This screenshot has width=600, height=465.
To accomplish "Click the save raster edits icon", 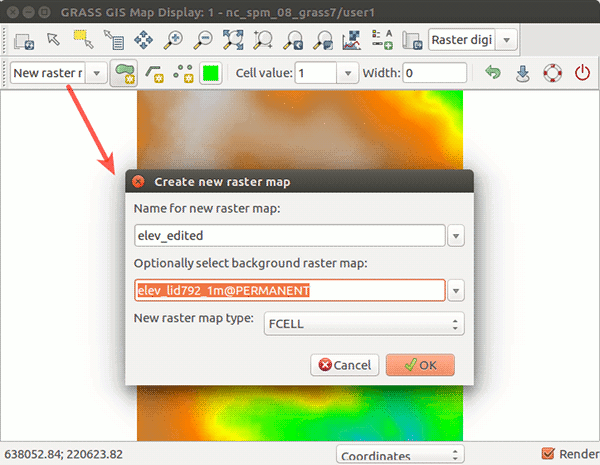I will coord(522,74).
